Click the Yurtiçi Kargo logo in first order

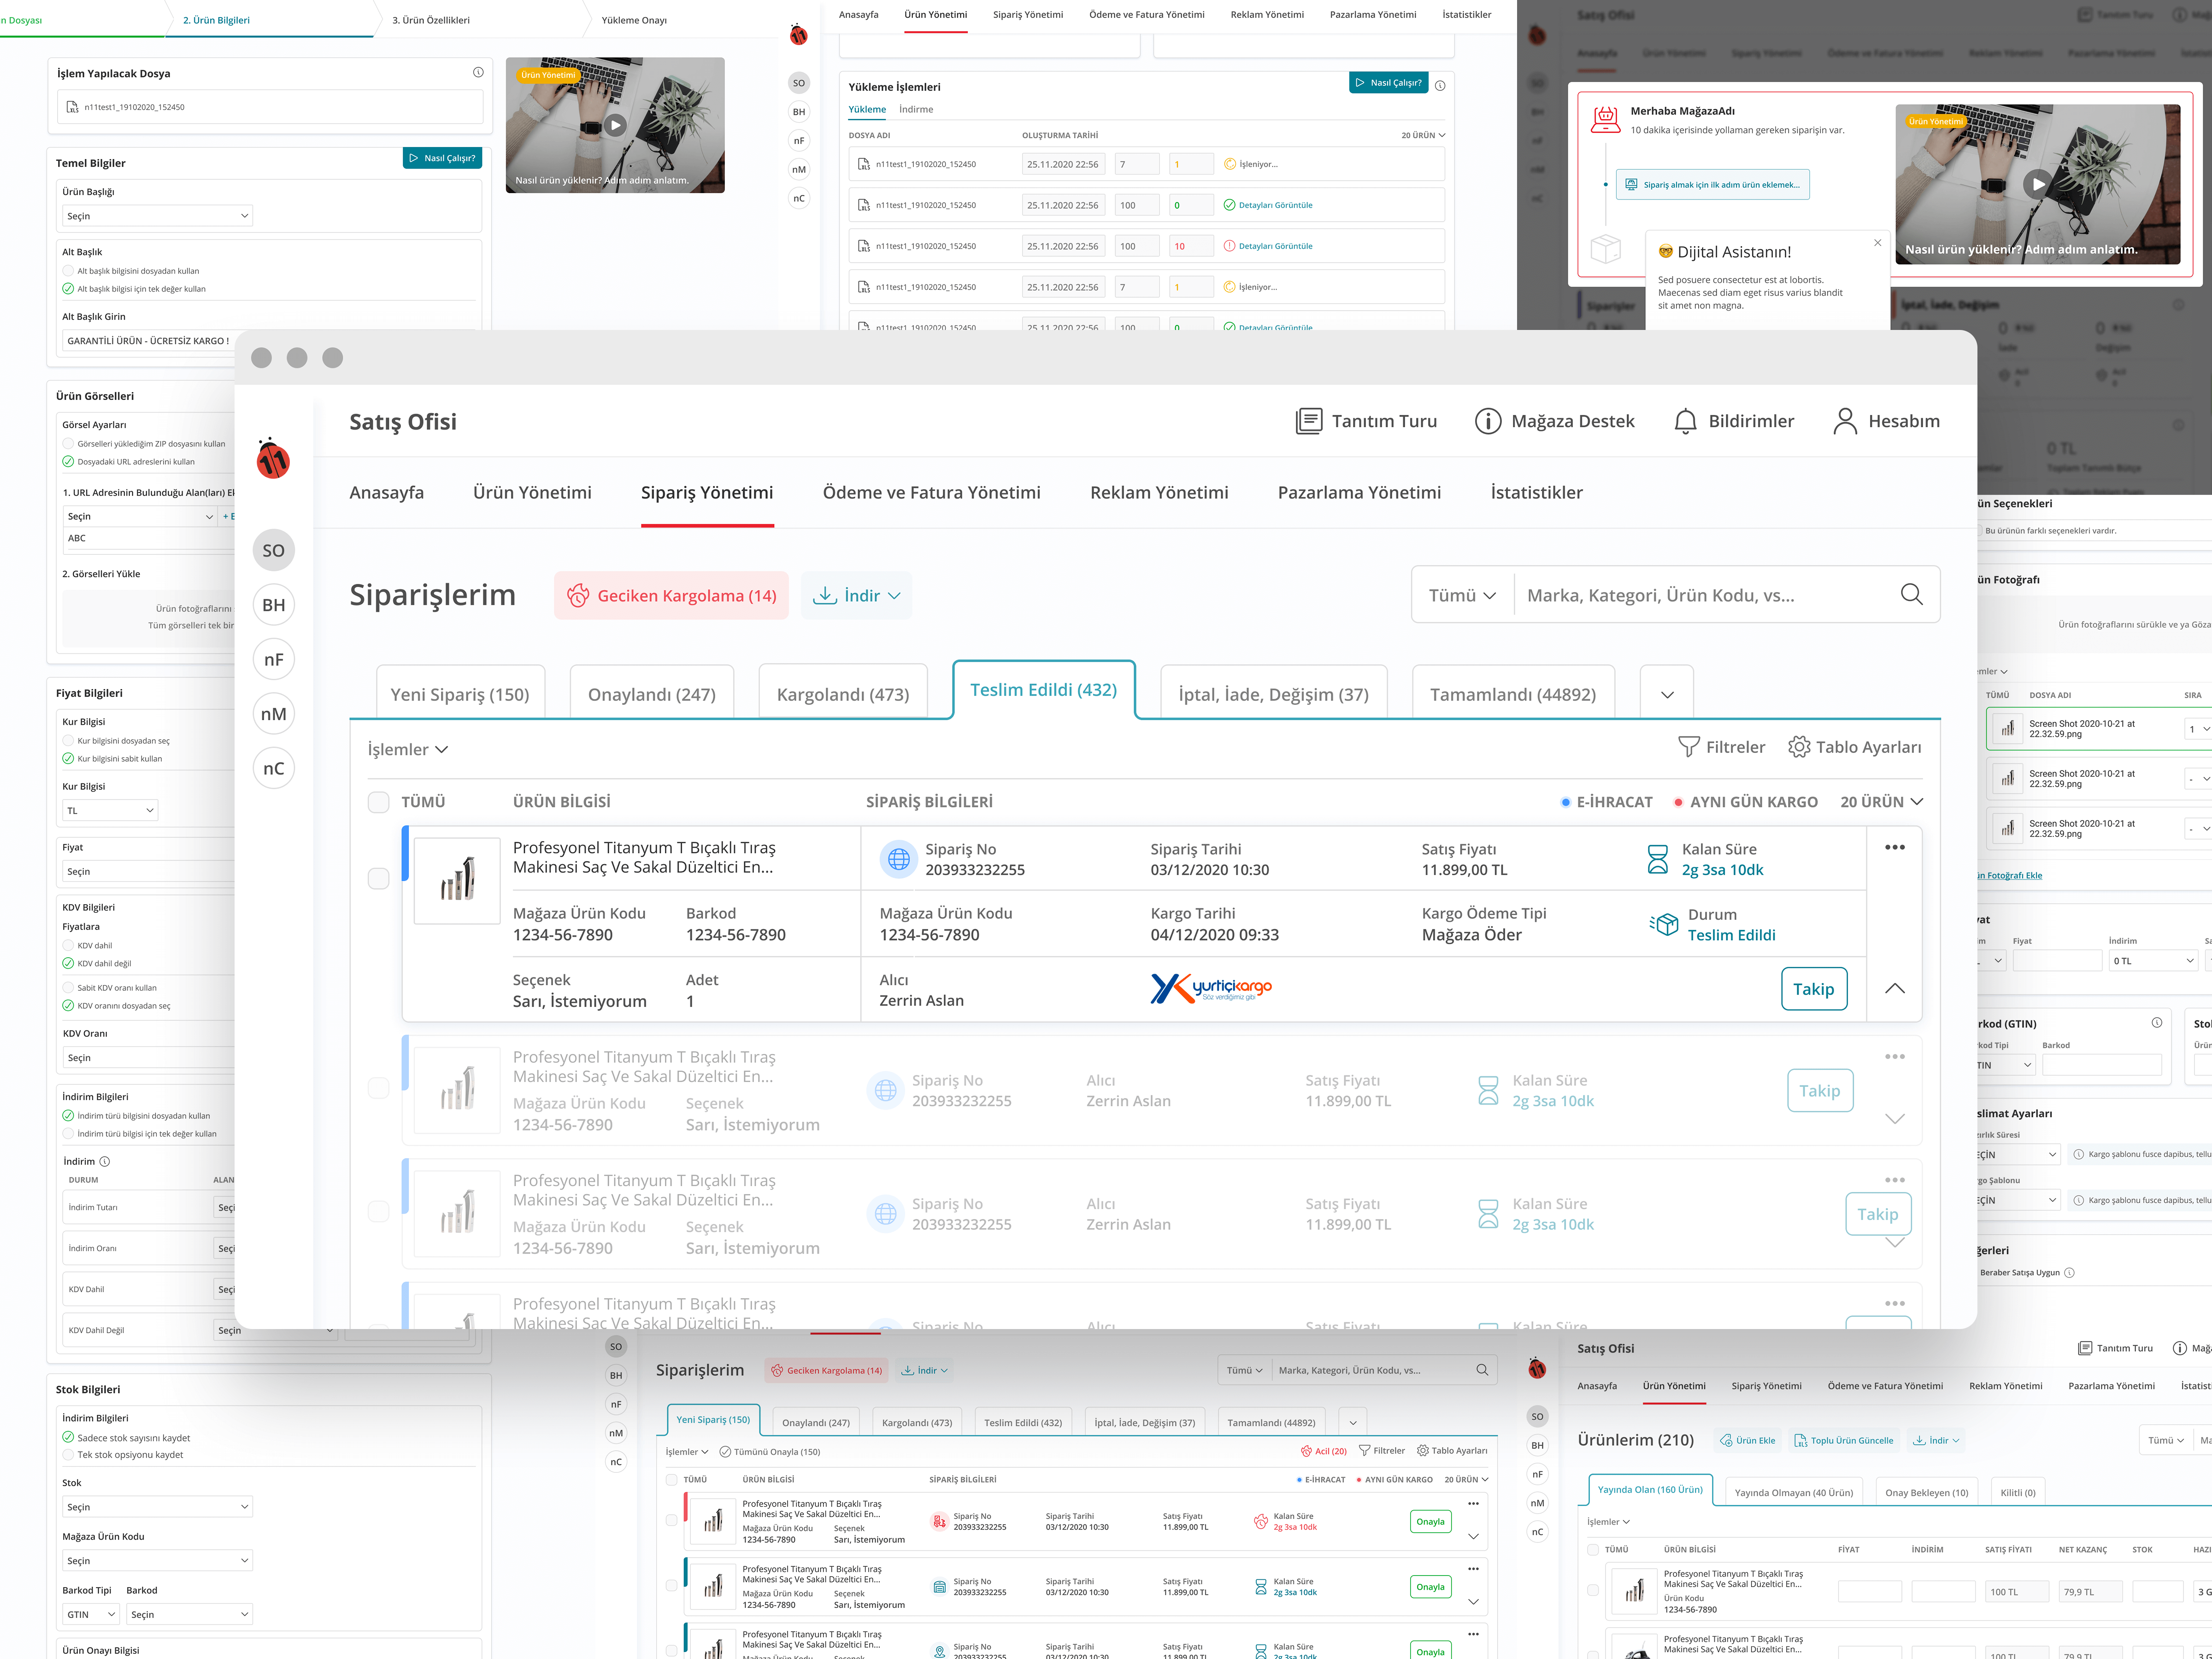coord(1210,988)
